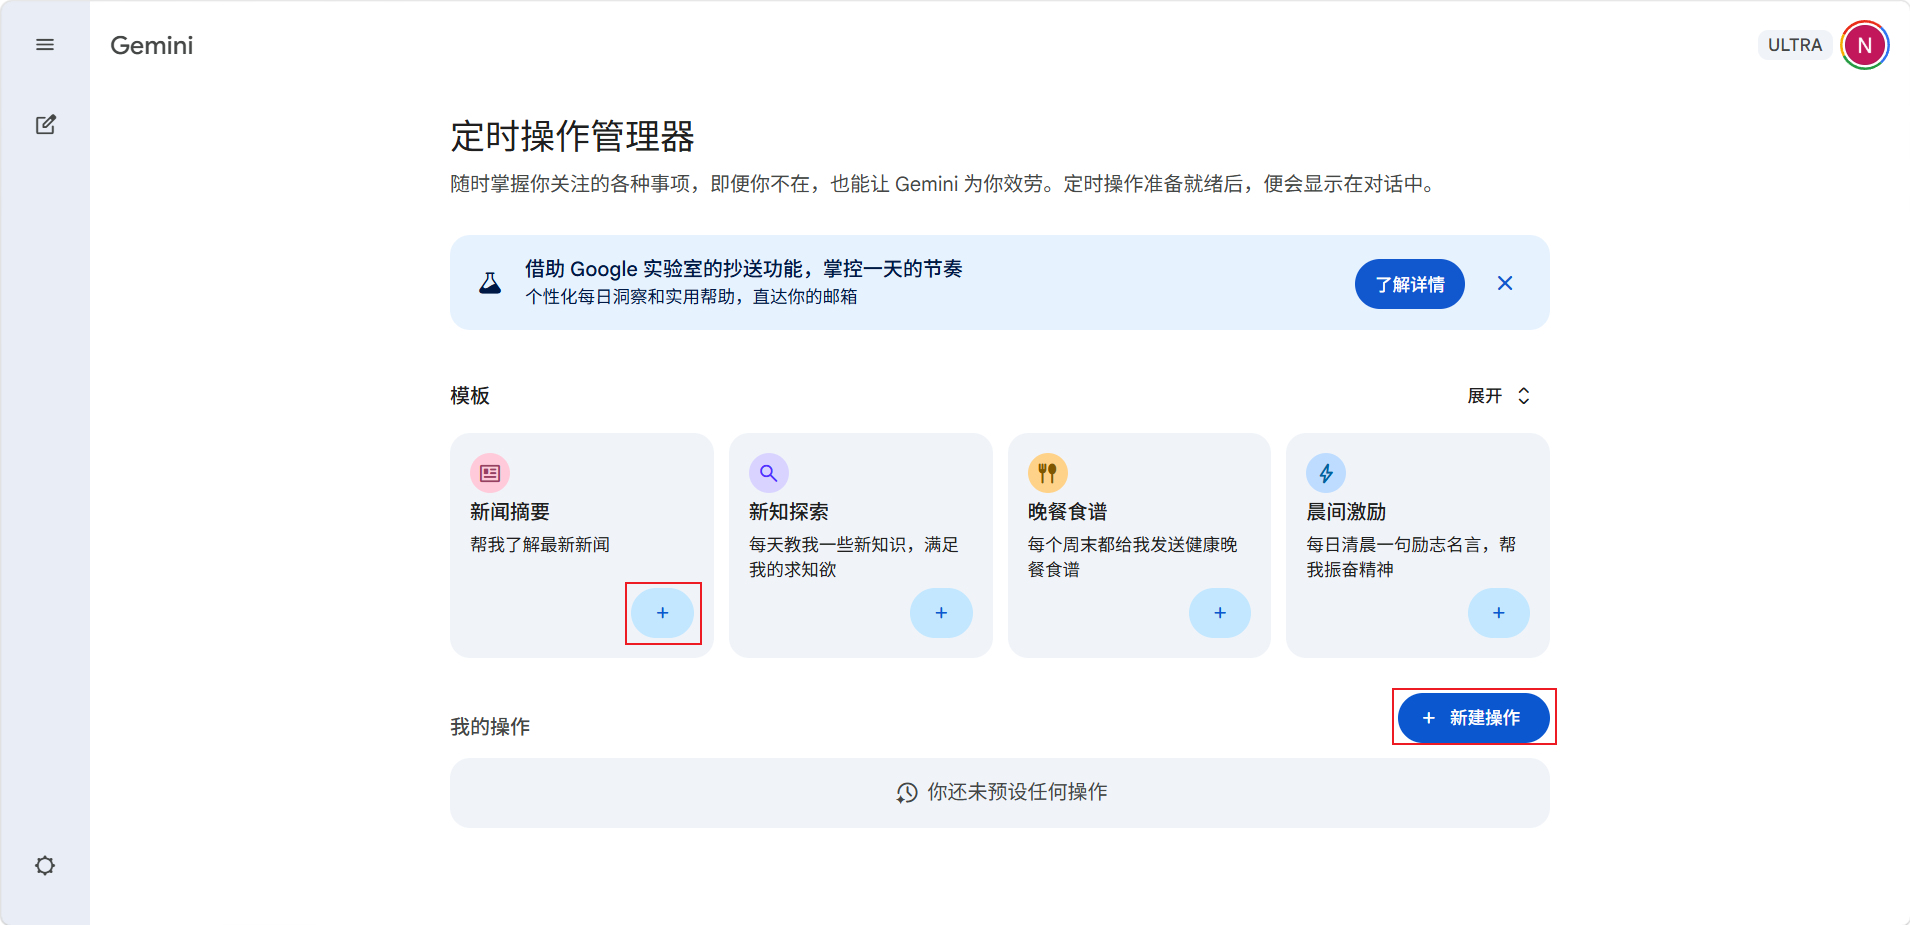Click the clock icon in empty actions box
Screen dimensions: 1910x925
tap(907, 793)
